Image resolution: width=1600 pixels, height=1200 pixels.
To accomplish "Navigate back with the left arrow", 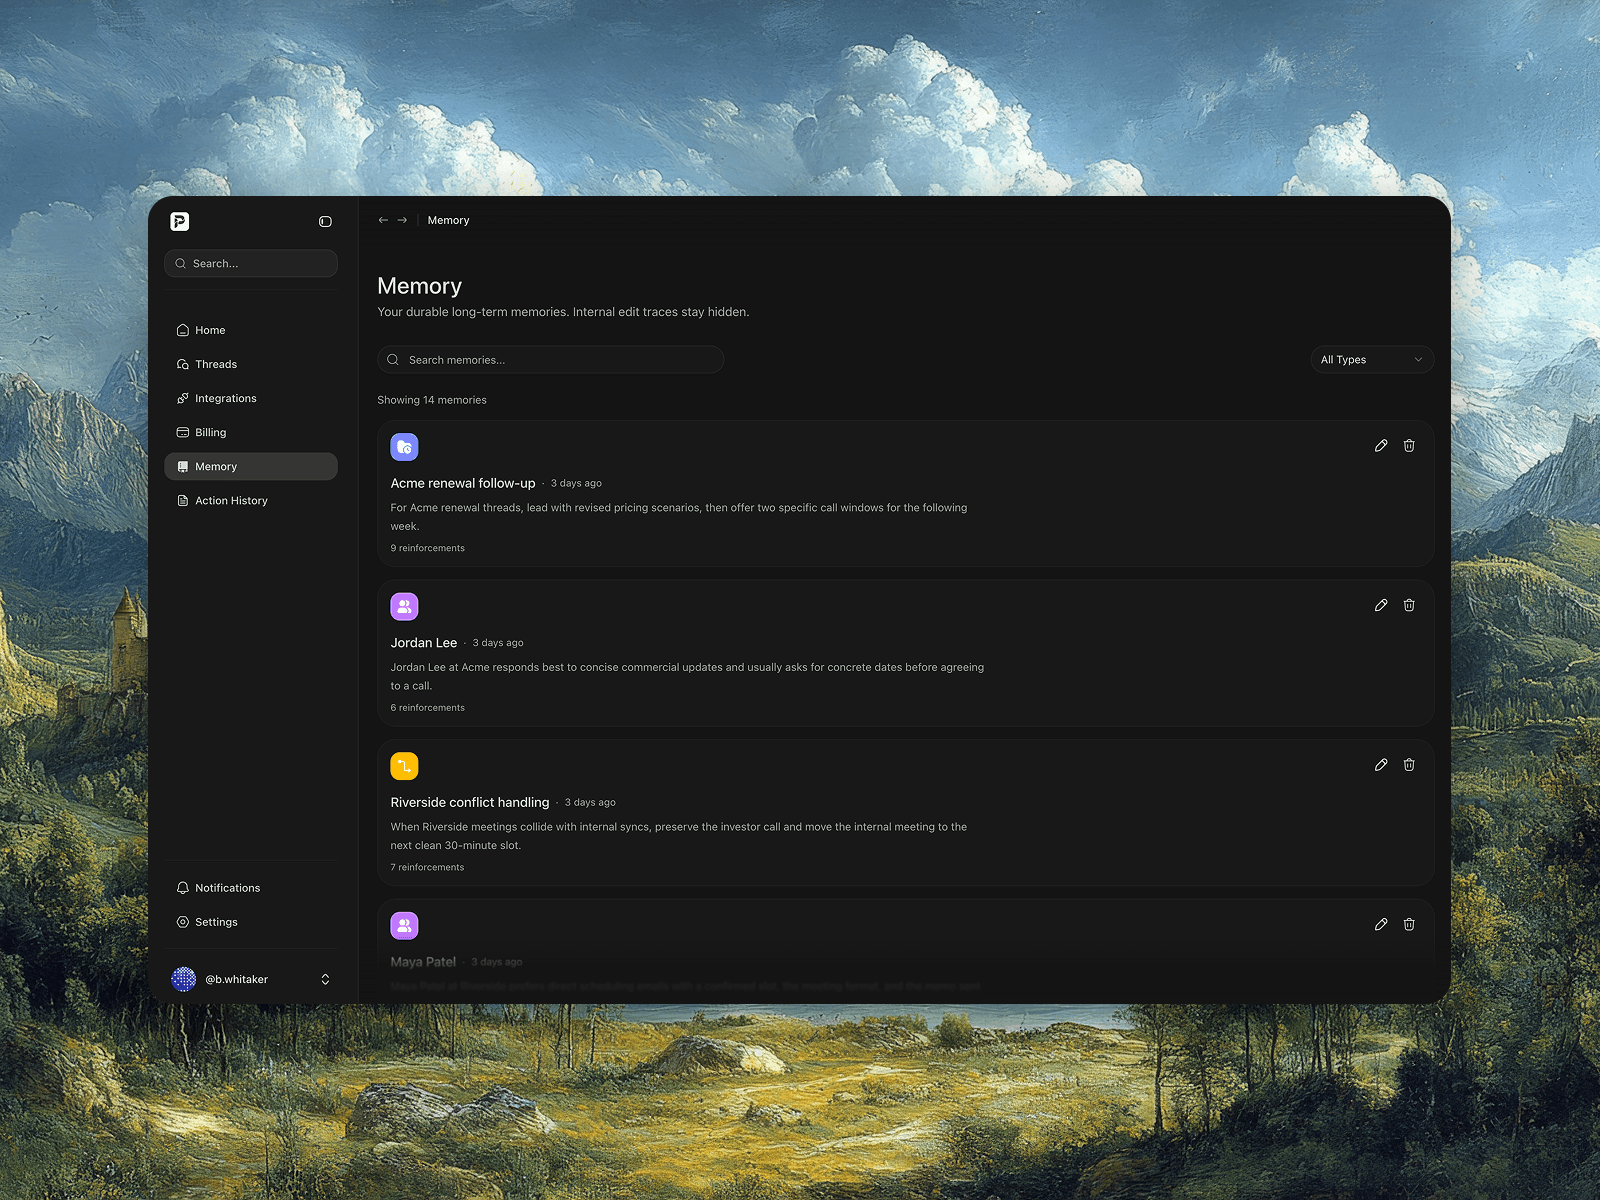I will click(383, 220).
